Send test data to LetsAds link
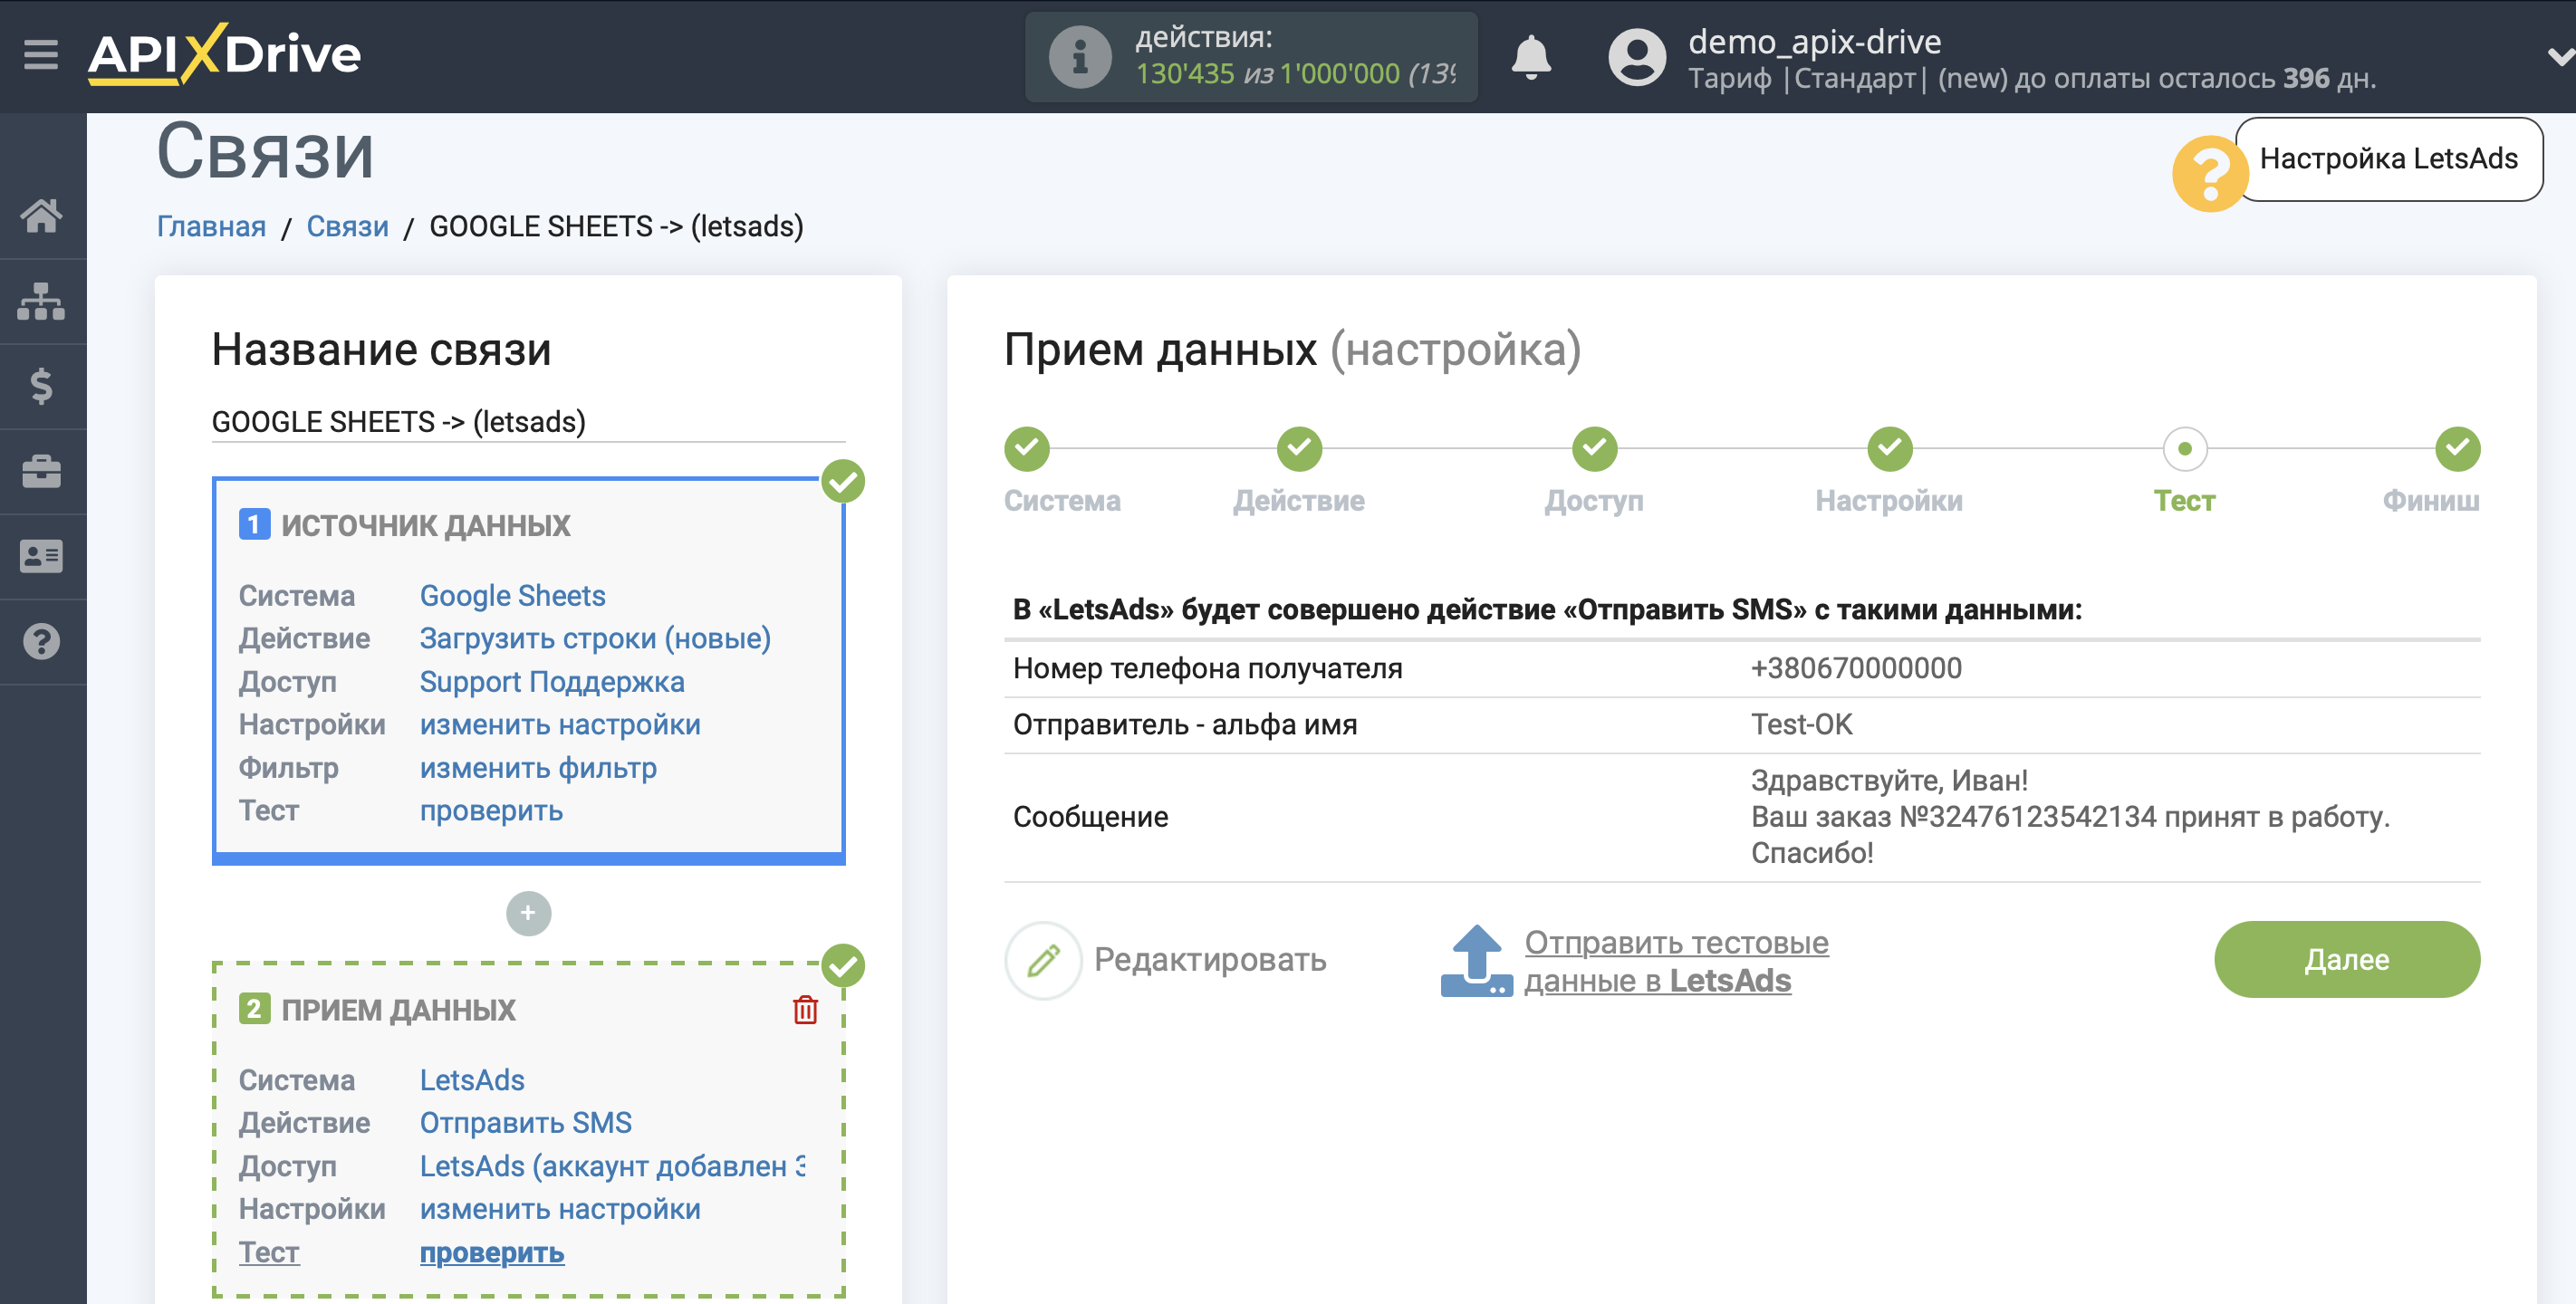This screenshot has width=2576, height=1304. click(x=1676, y=961)
